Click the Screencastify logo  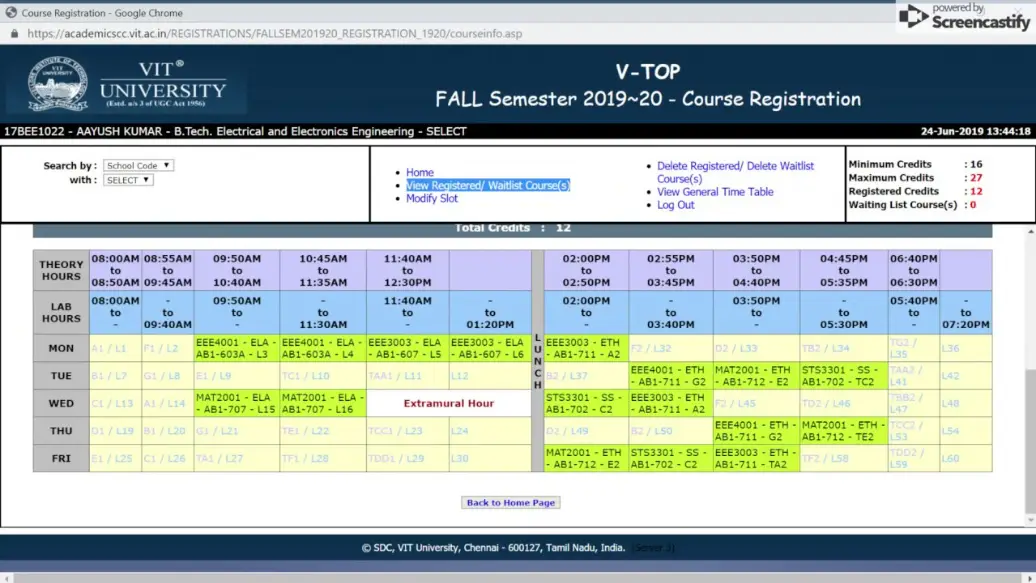[965, 17]
